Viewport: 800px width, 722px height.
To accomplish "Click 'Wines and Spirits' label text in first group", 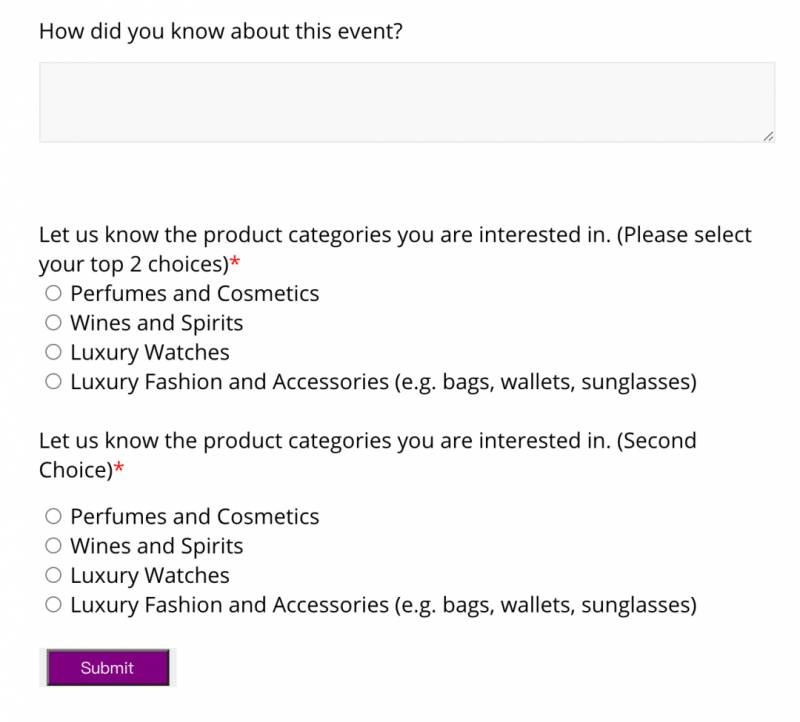I will [x=157, y=323].
